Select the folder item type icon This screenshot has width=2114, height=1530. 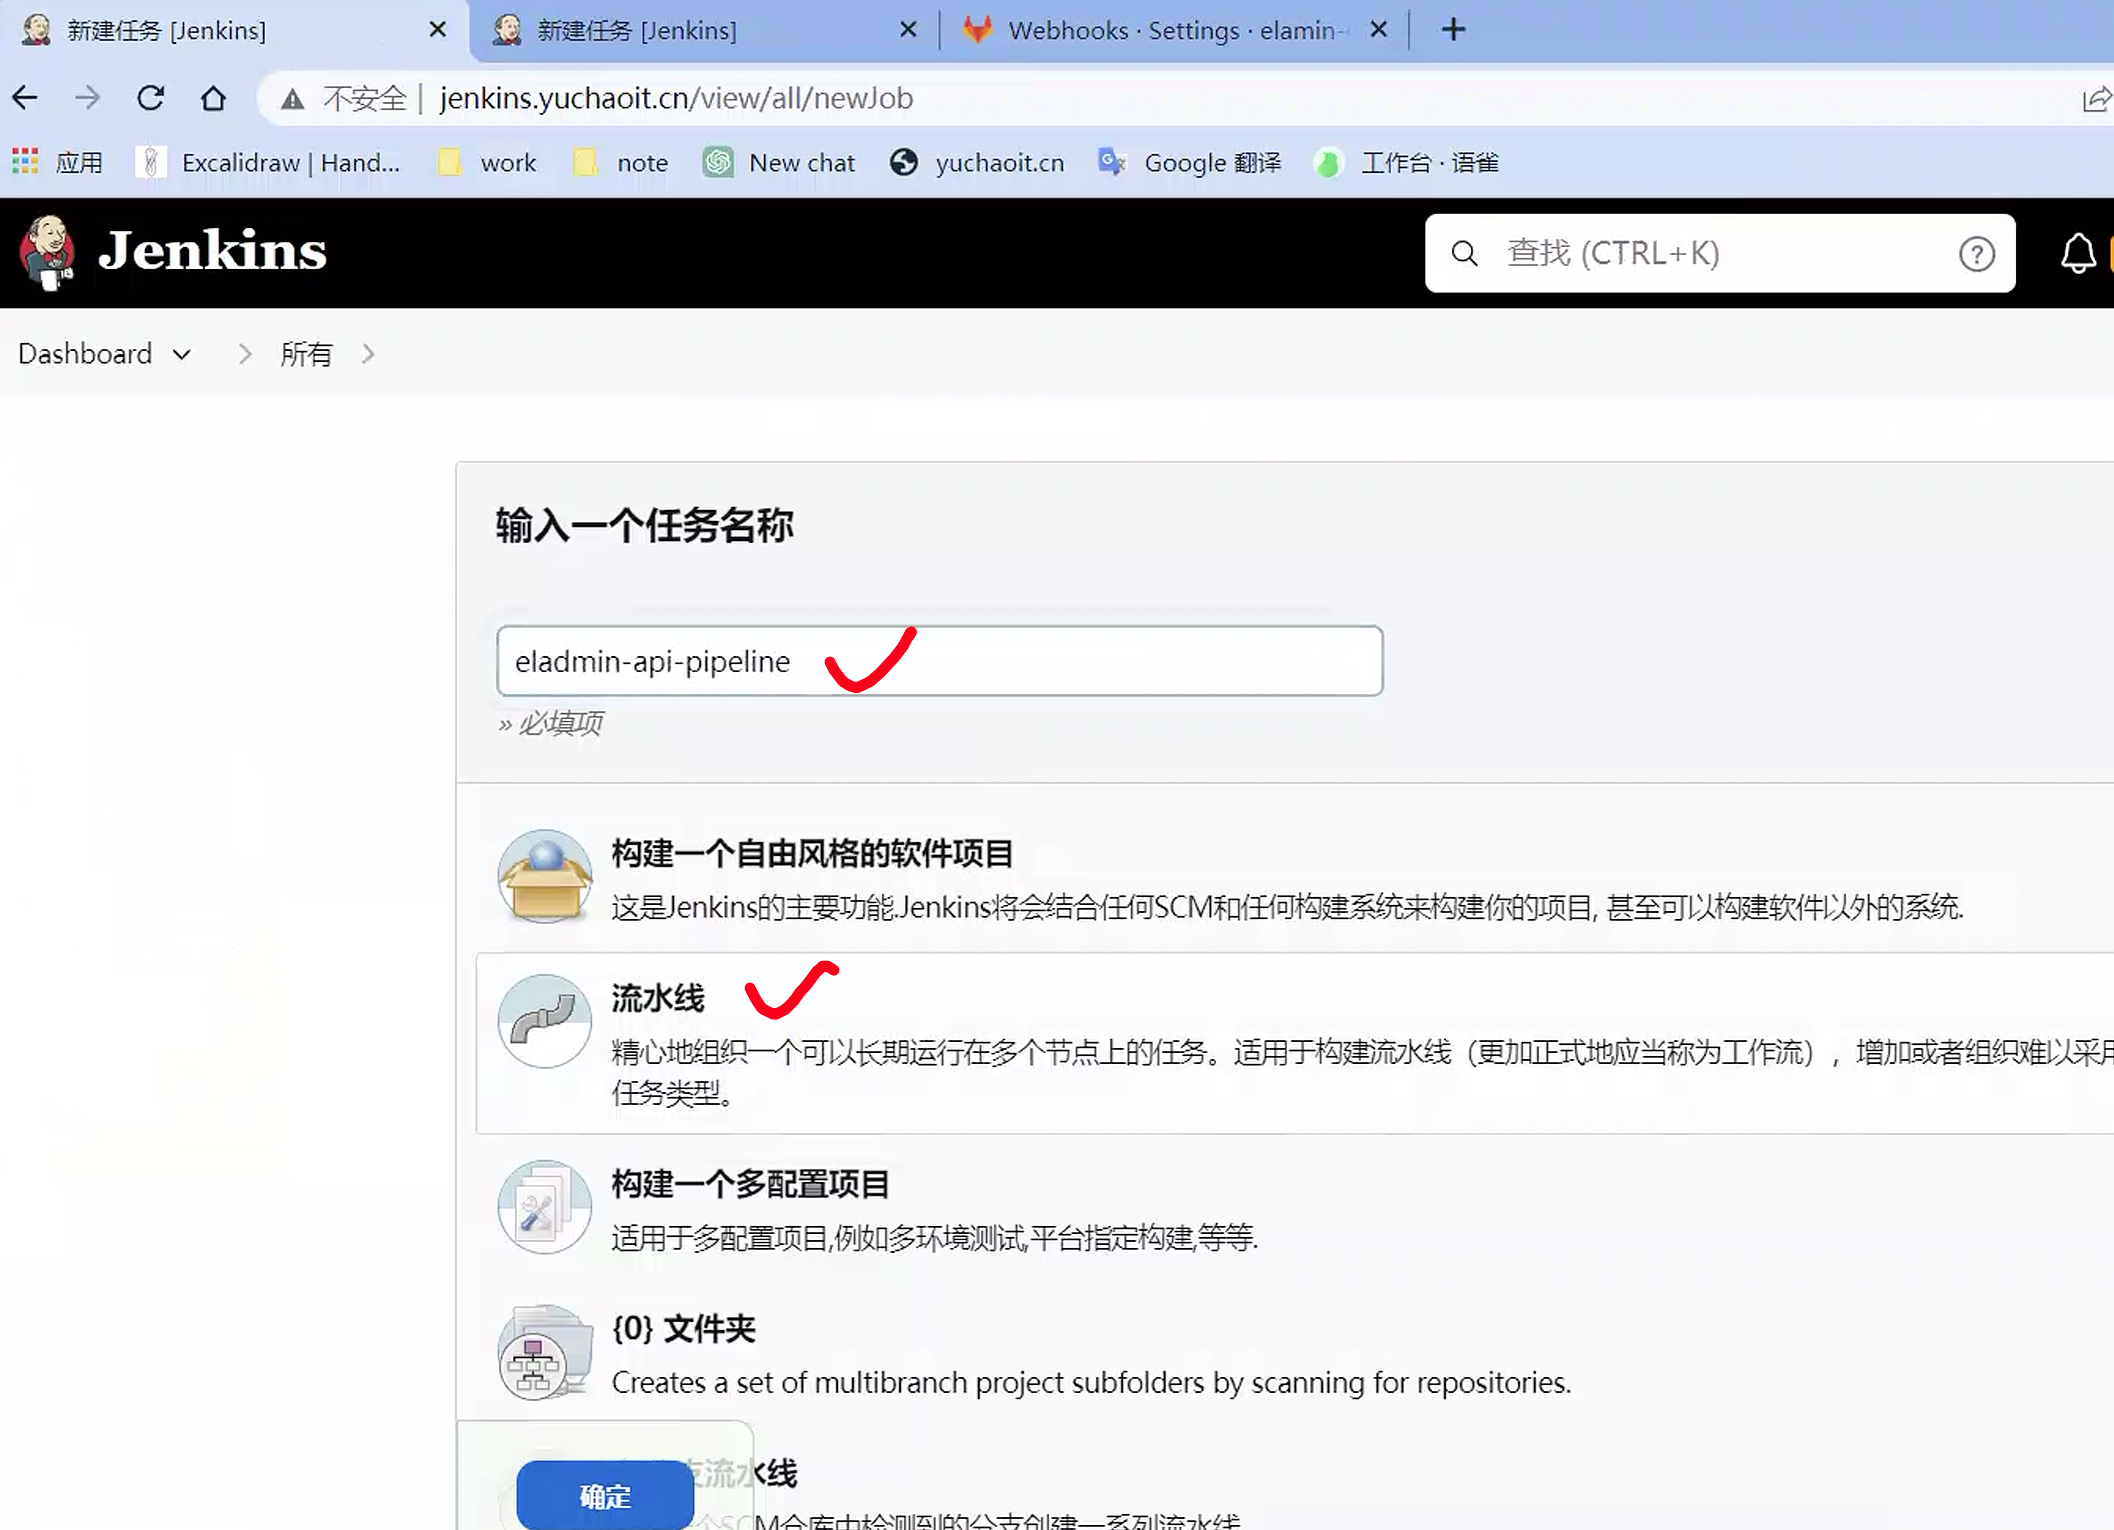point(544,1352)
